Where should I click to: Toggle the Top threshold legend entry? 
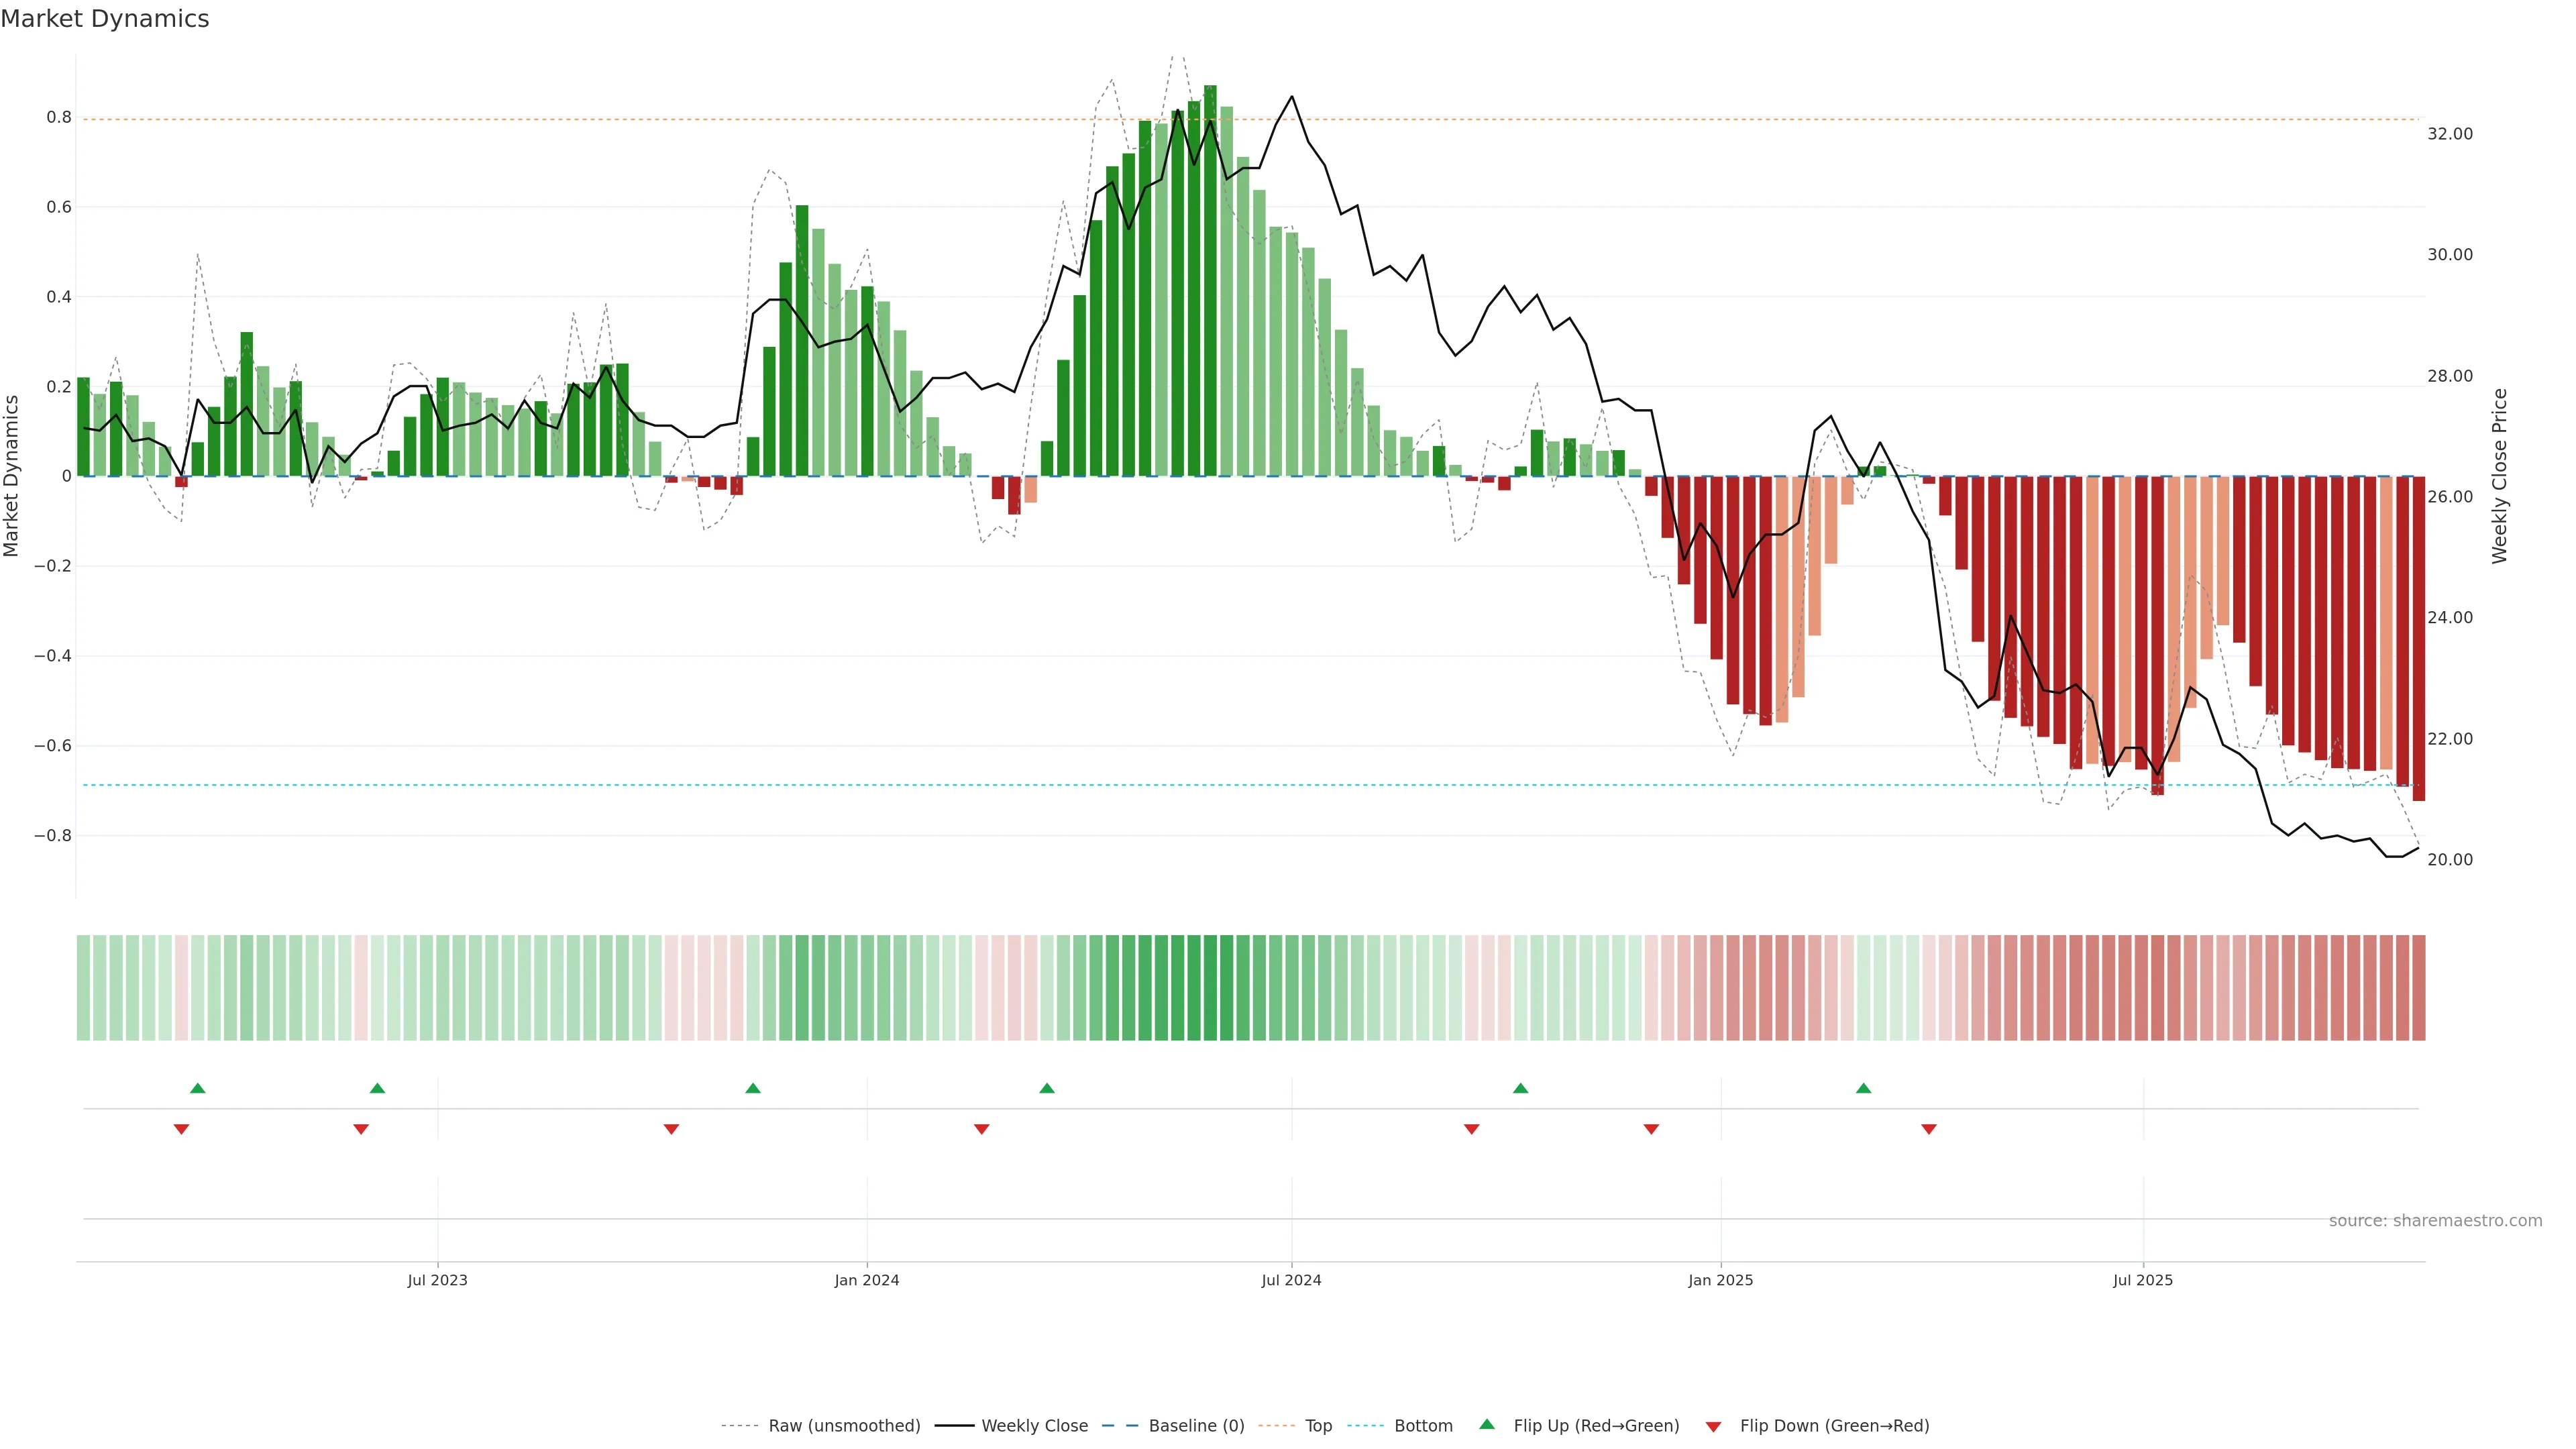pos(1318,1426)
